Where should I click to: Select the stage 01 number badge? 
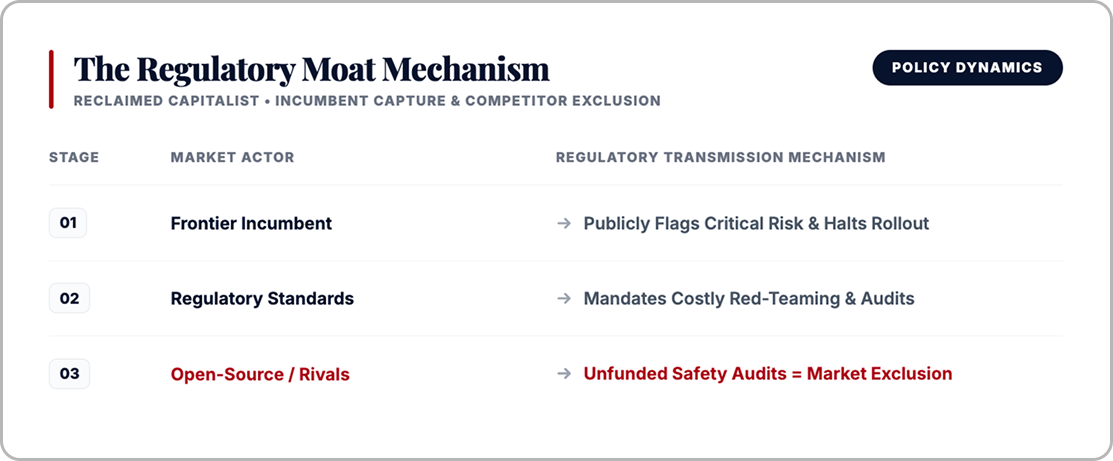coord(67,223)
